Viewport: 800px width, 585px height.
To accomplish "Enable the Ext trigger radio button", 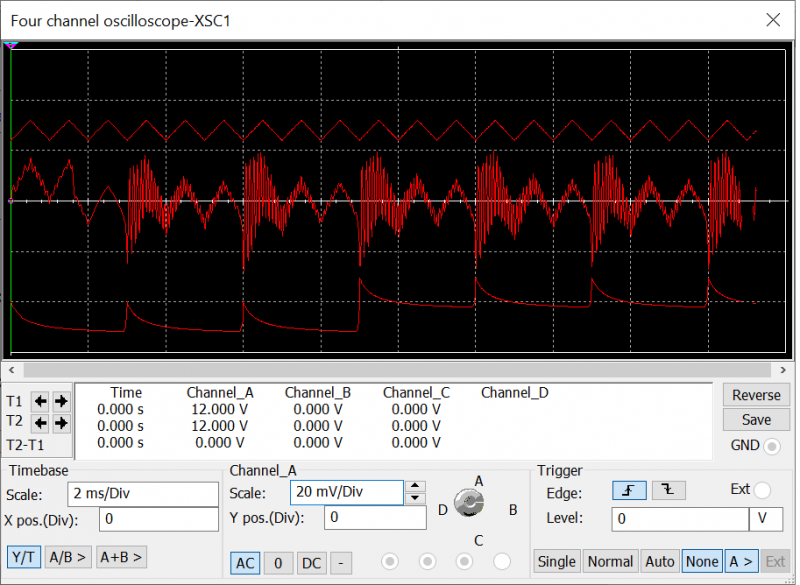I will point(762,490).
